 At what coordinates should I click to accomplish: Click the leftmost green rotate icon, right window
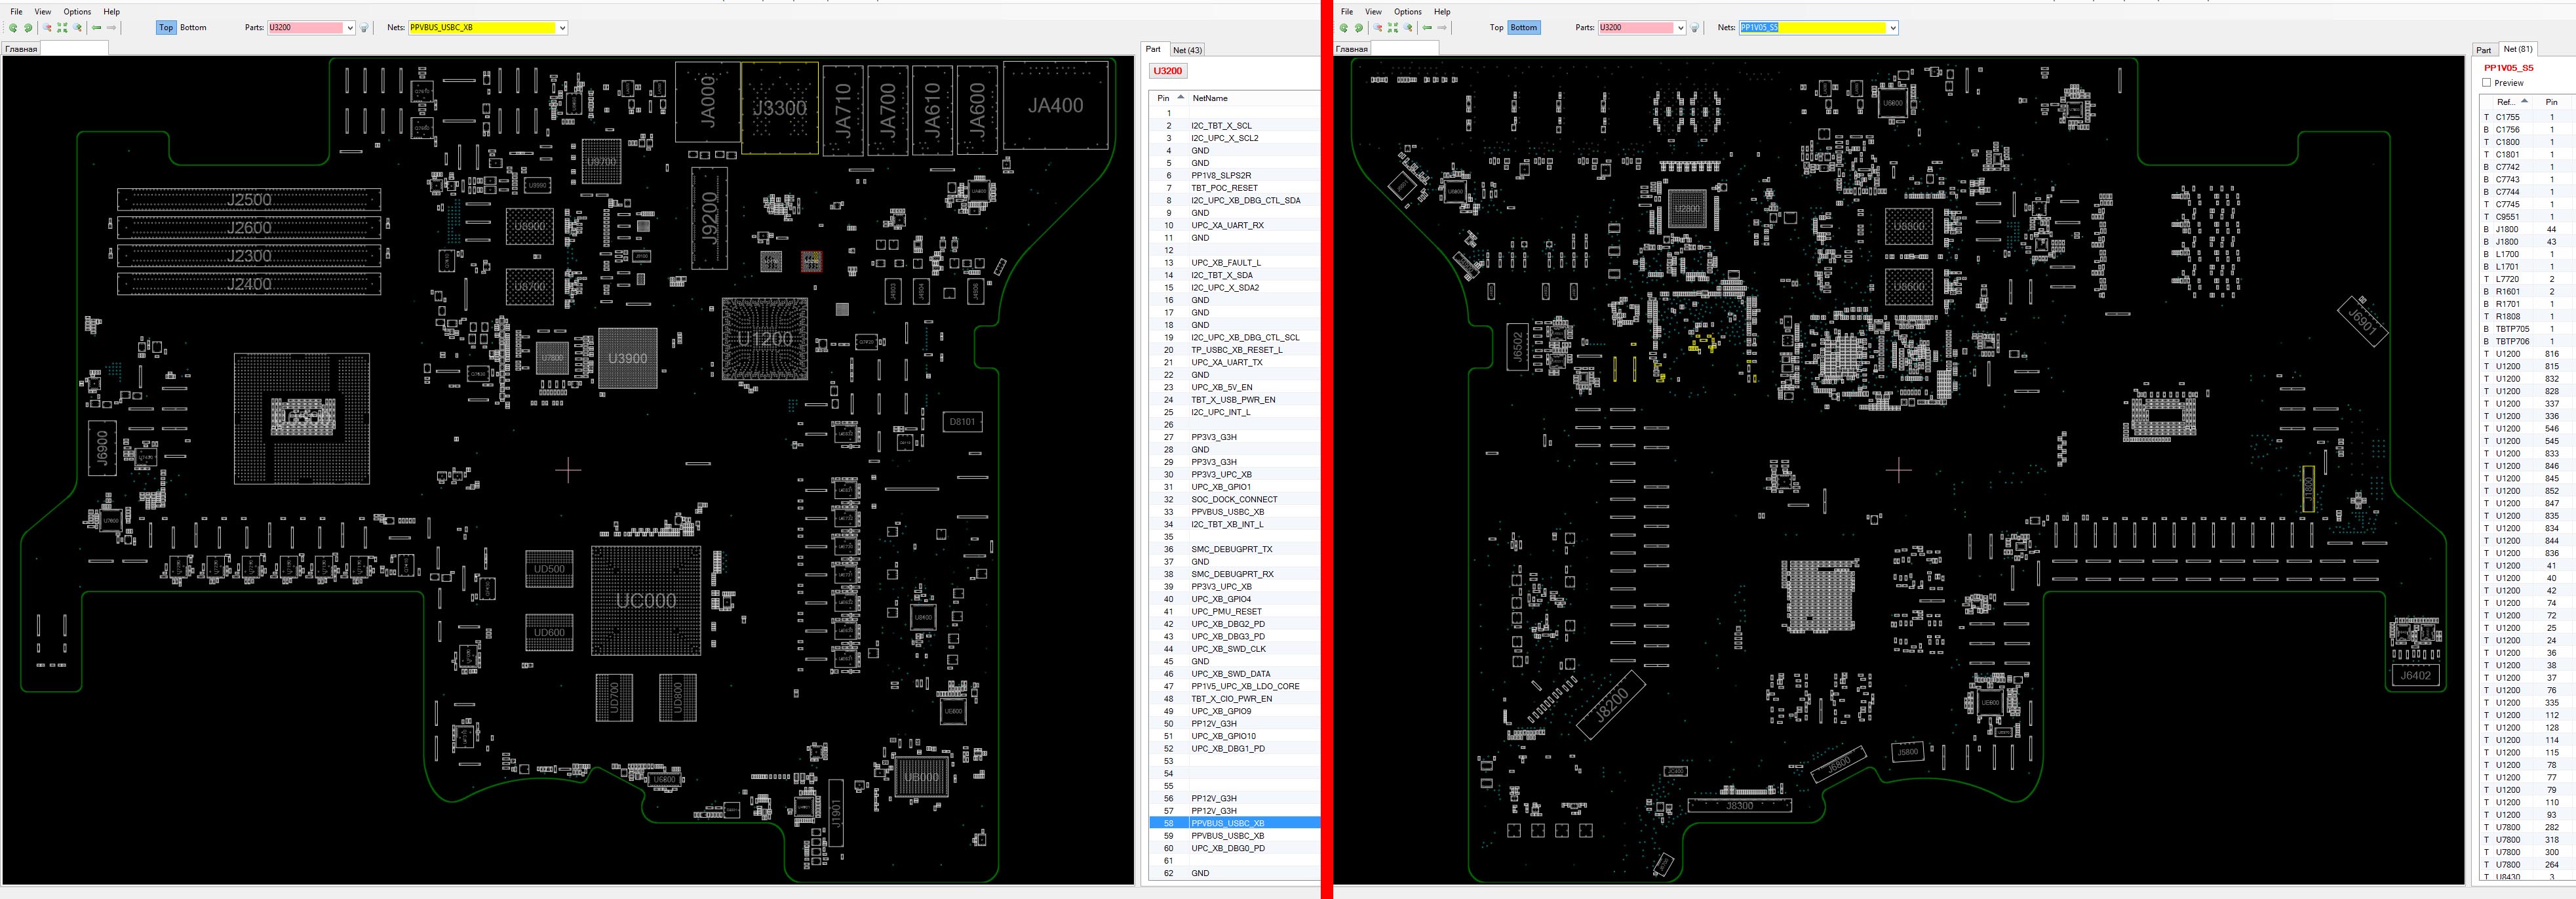click(1344, 28)
